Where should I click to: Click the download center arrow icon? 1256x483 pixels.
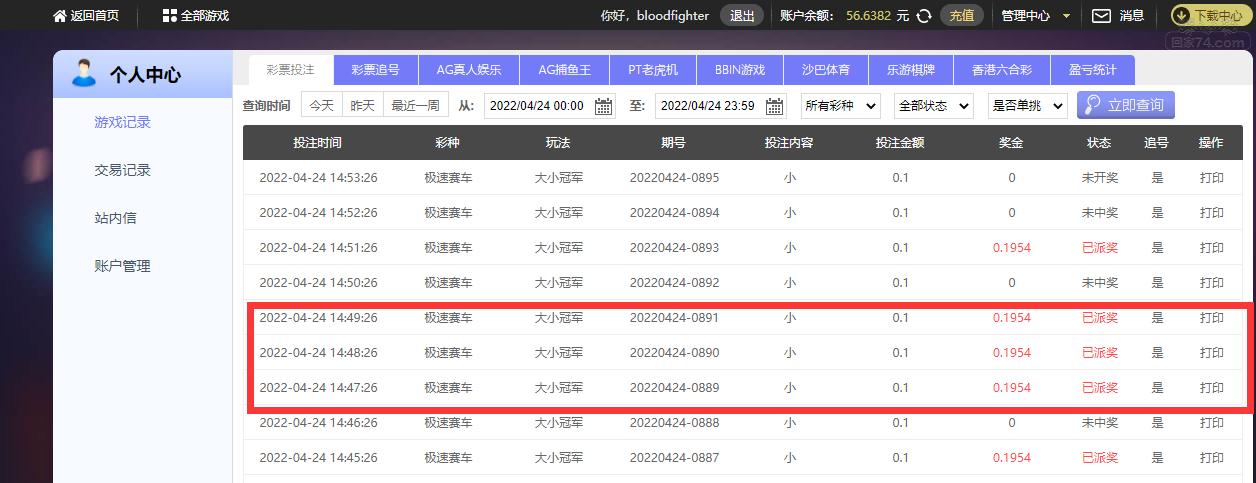[1181, 16]
